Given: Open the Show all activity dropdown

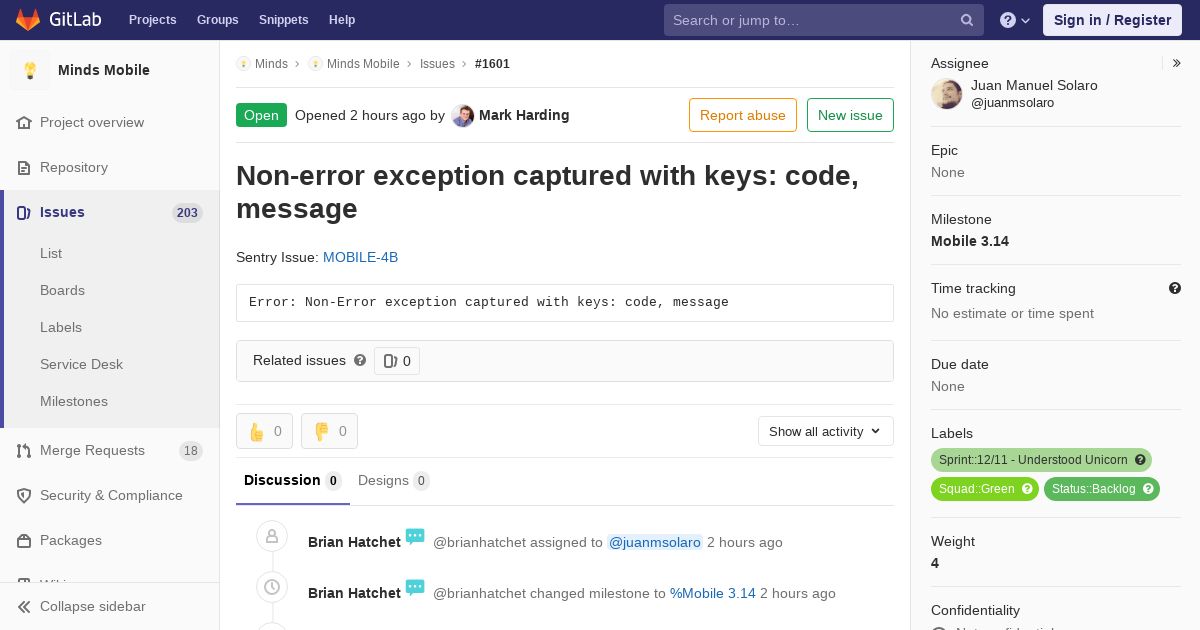Looking at the screenshot, I should pyautogui.click(x=826, y=431).
